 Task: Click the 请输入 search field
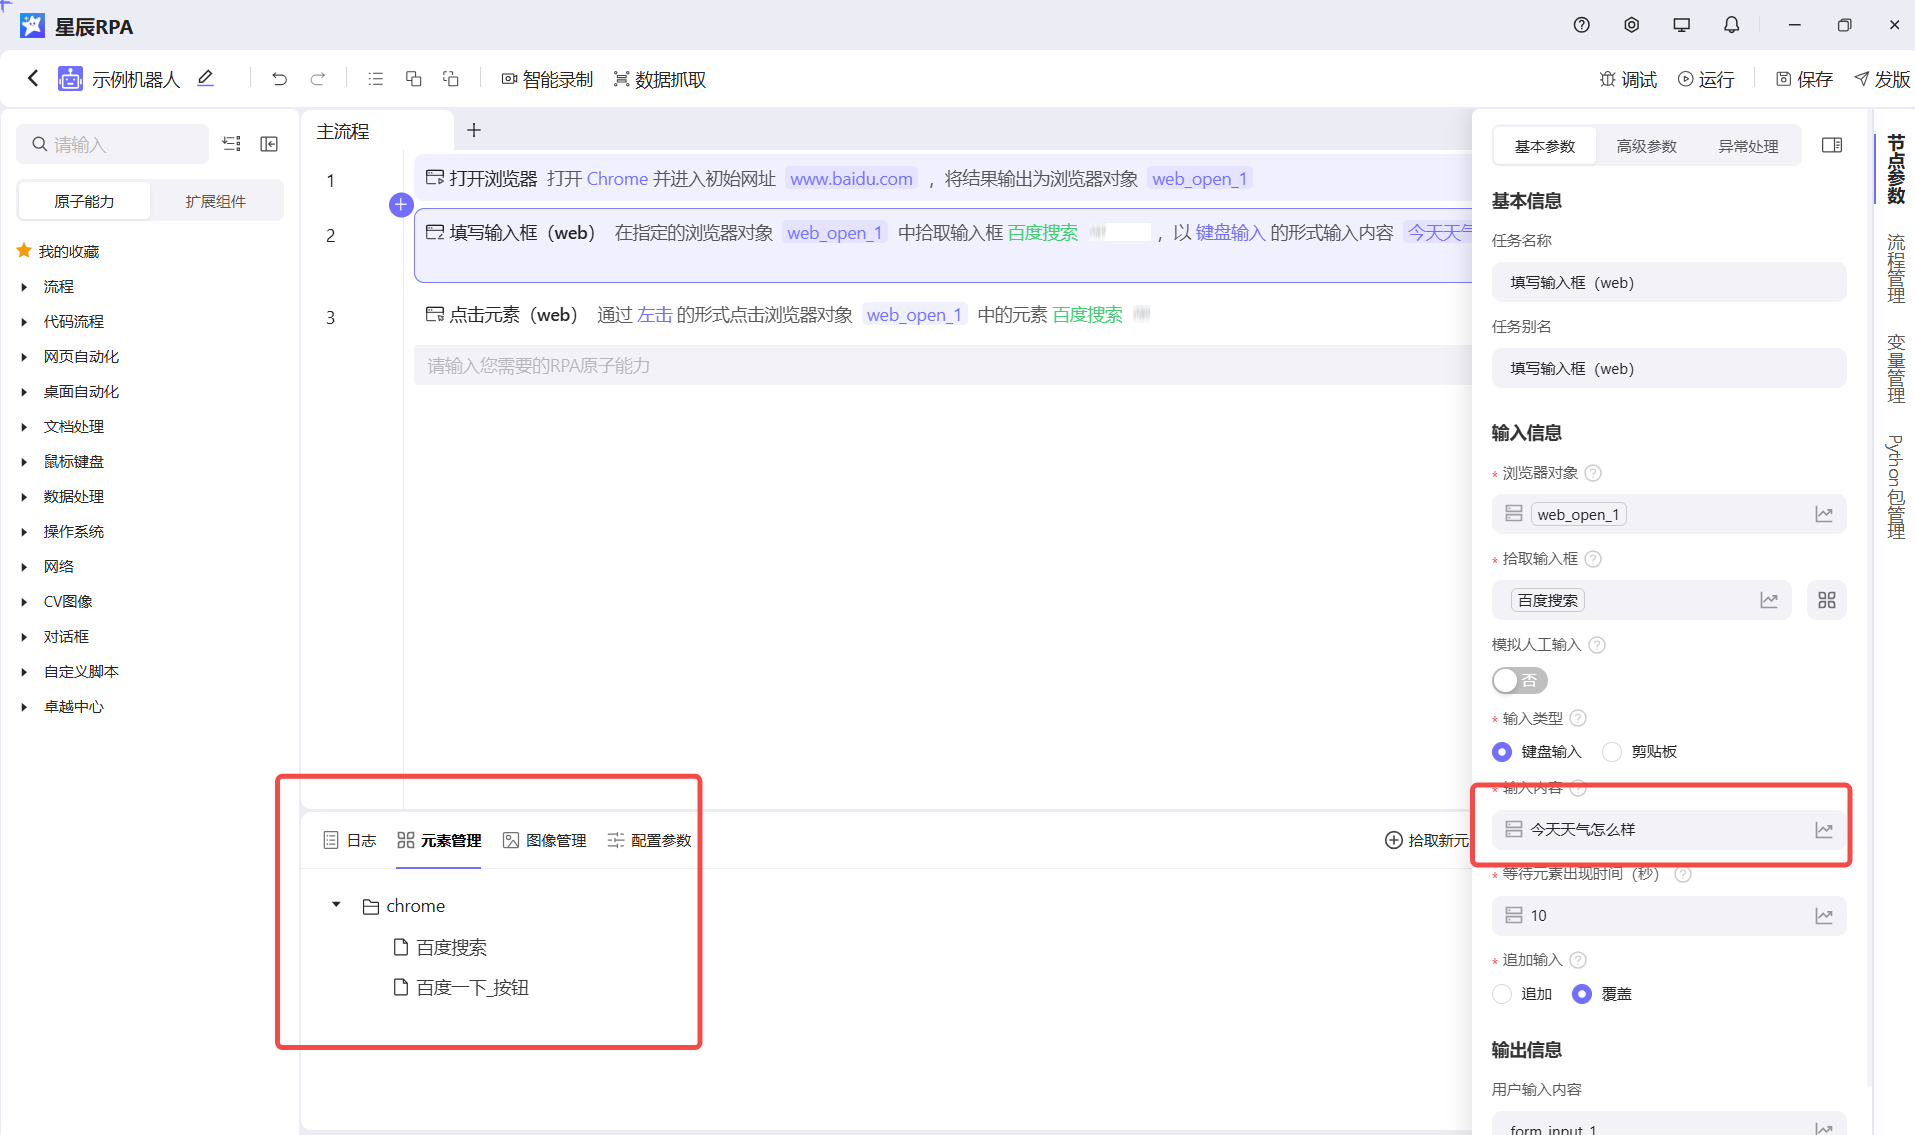coord(120,145)
